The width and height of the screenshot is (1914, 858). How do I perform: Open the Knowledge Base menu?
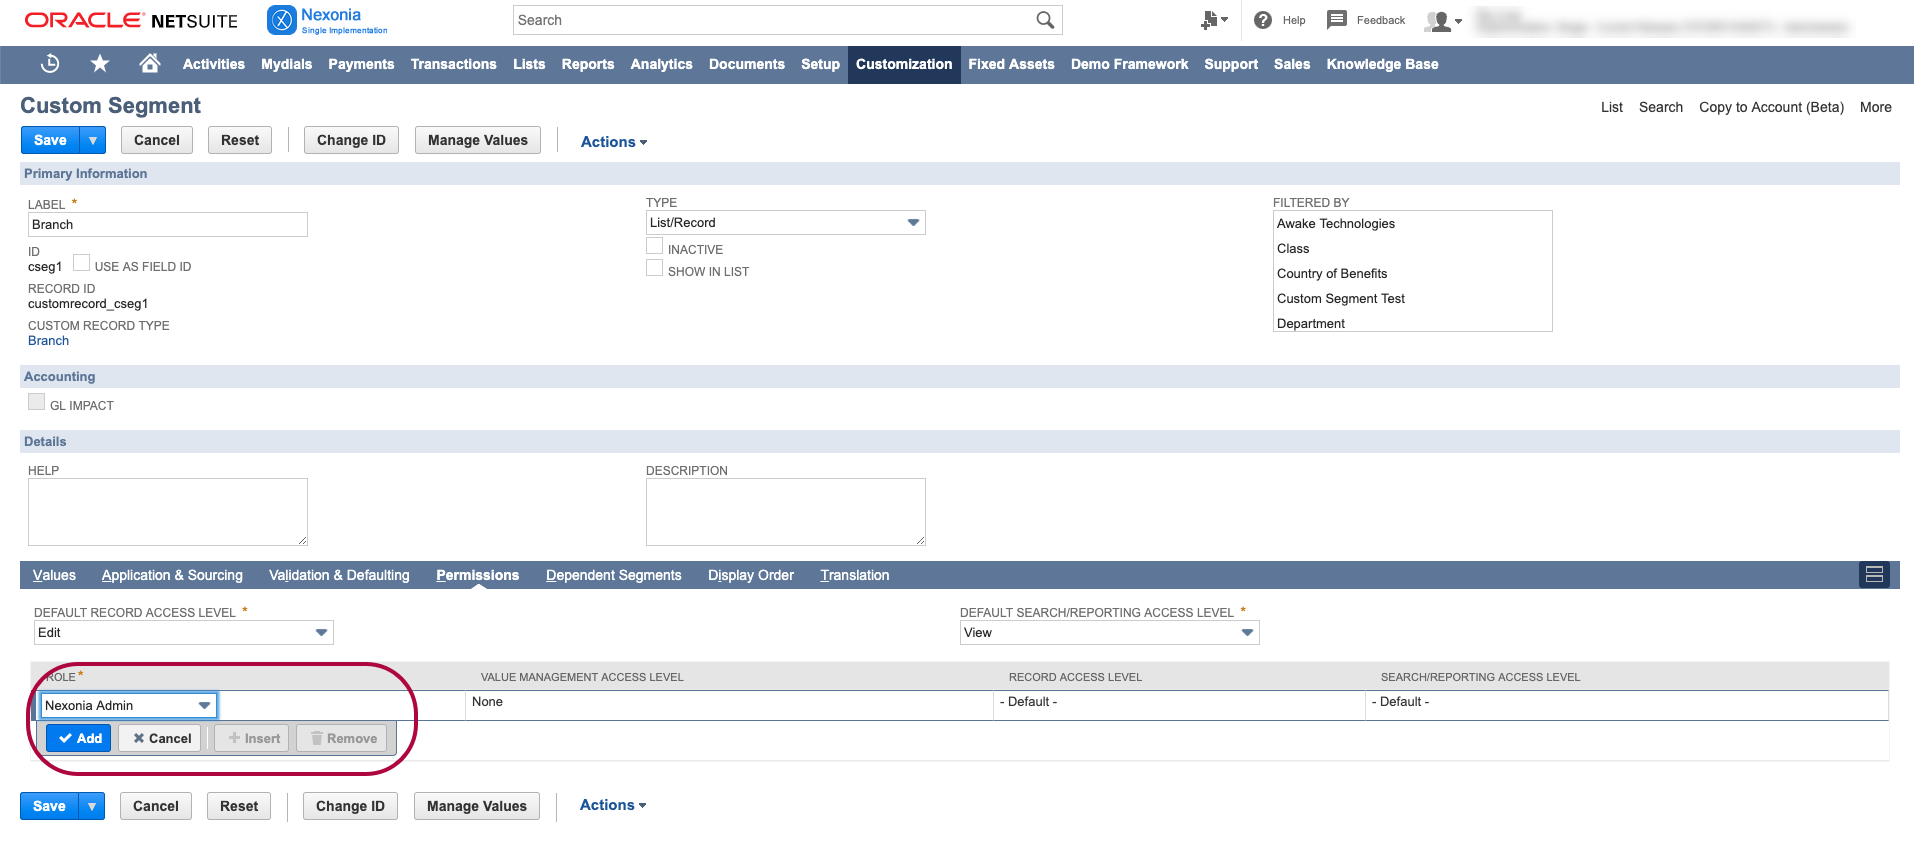click(x=1382, y=64)
